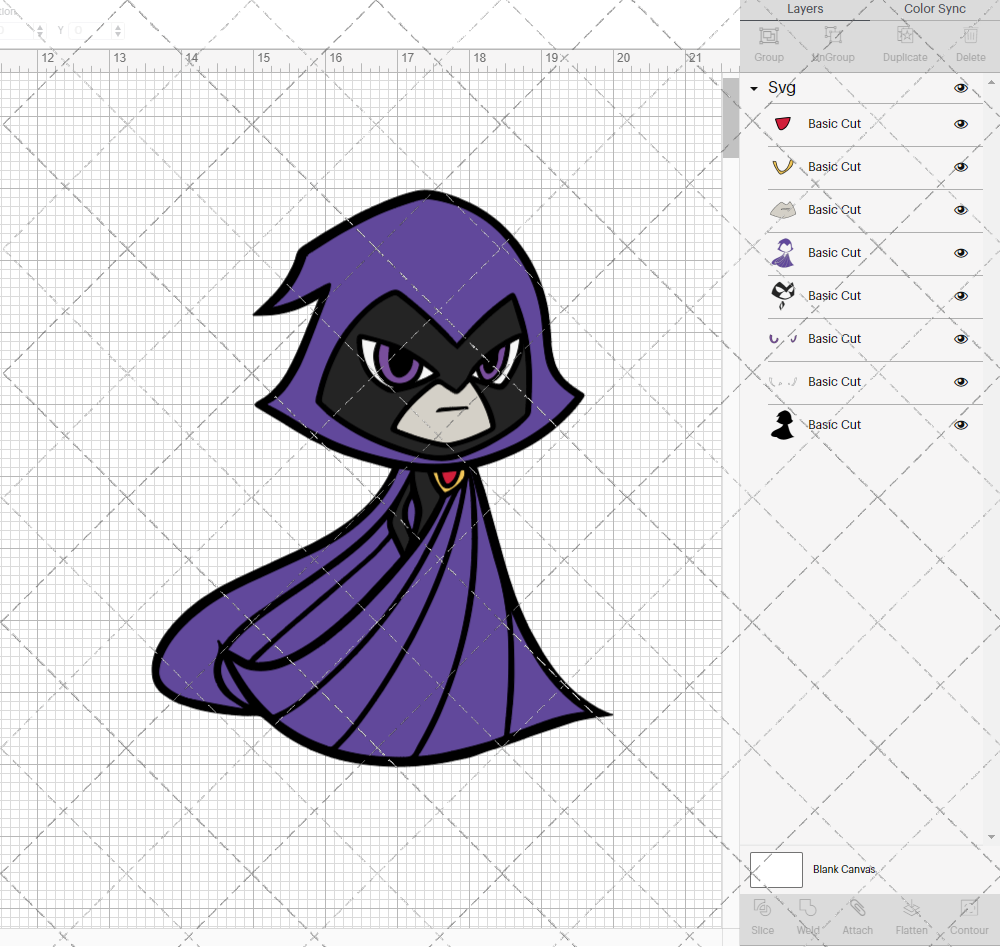This screenshot has height=947, width=1000.
Task: Click the Duplicate icon
Action: click(x=904, y=36)
